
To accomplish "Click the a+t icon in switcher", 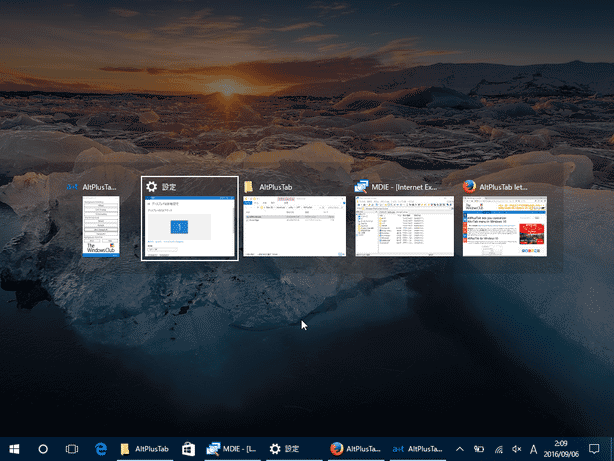I will pyautogui.click(x=72, y=187).
